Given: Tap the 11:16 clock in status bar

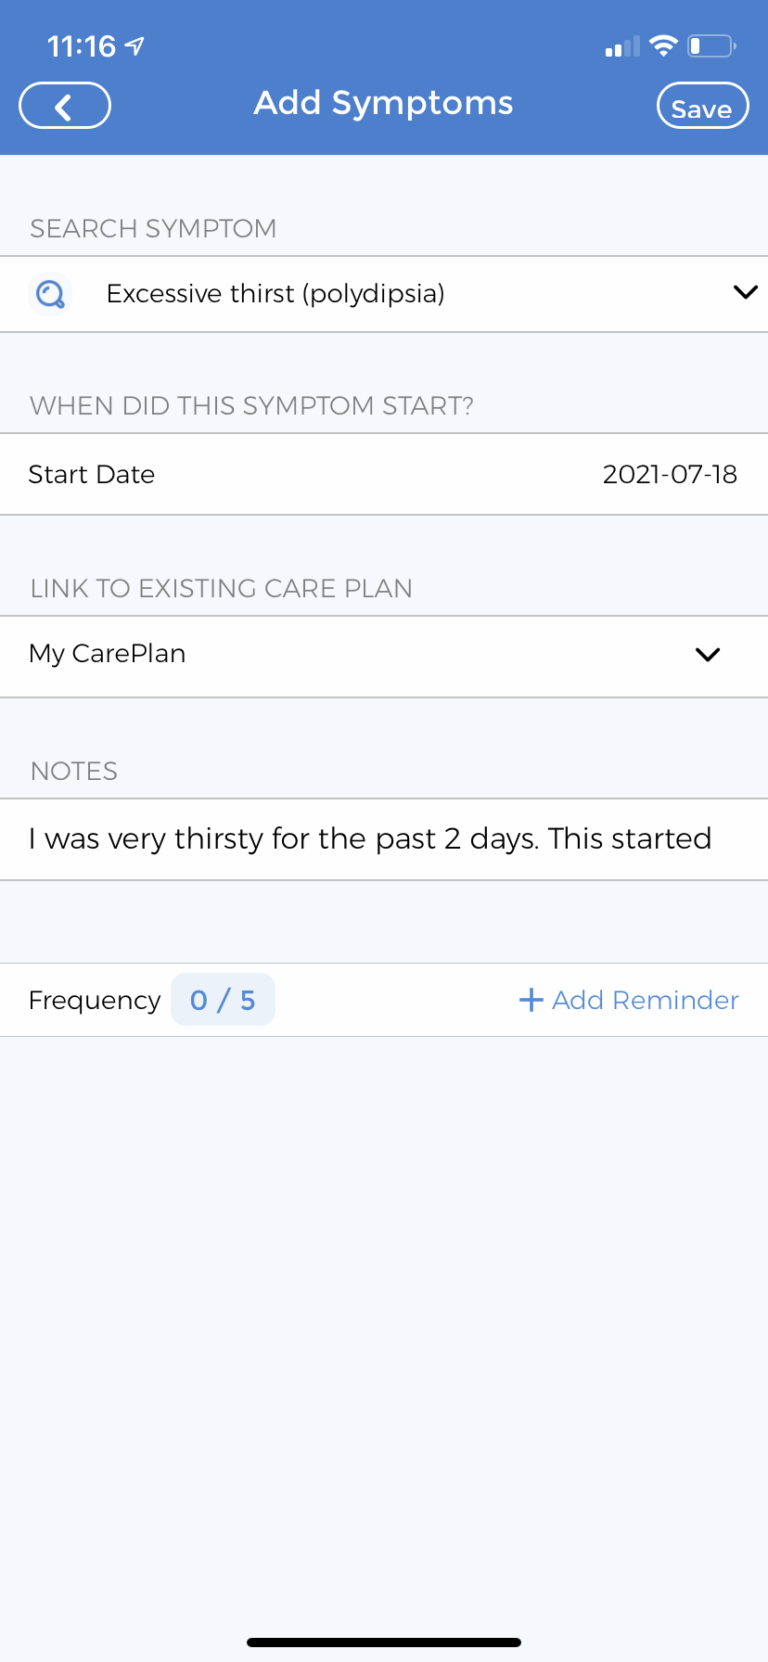Looking at the screenshot, I should click(78, 44).
